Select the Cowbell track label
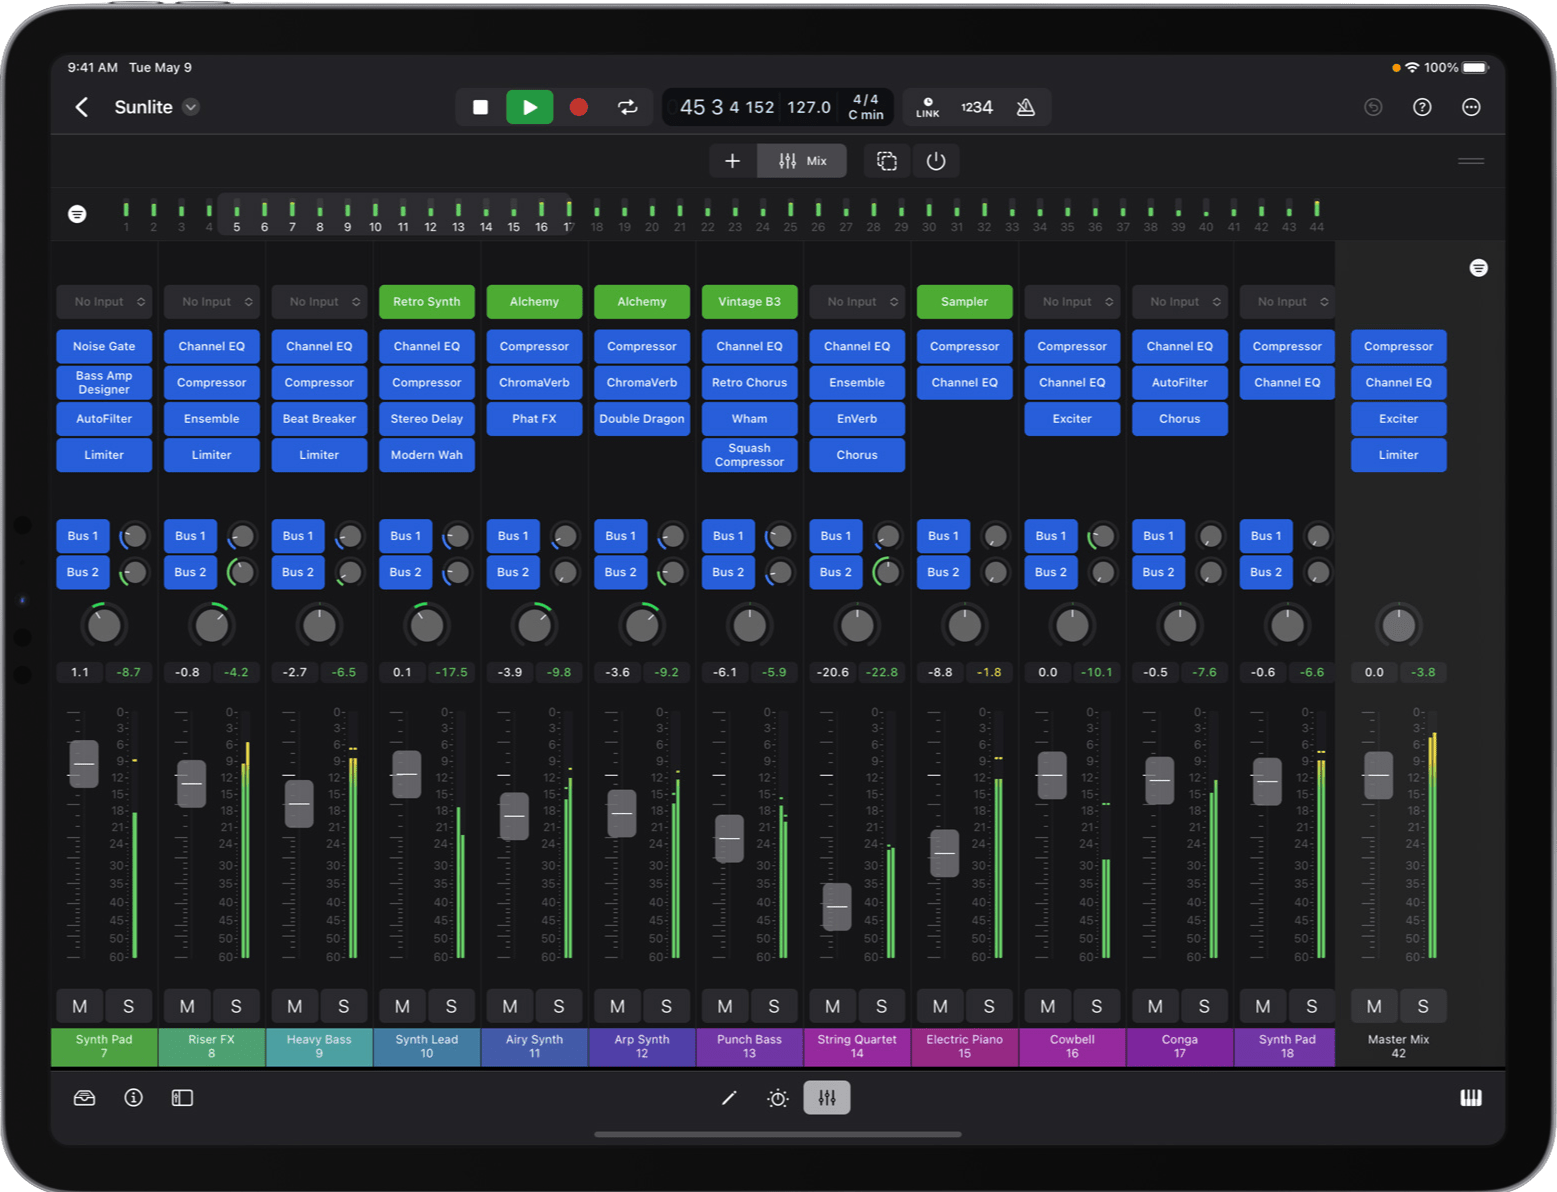 [1072, 1047]
